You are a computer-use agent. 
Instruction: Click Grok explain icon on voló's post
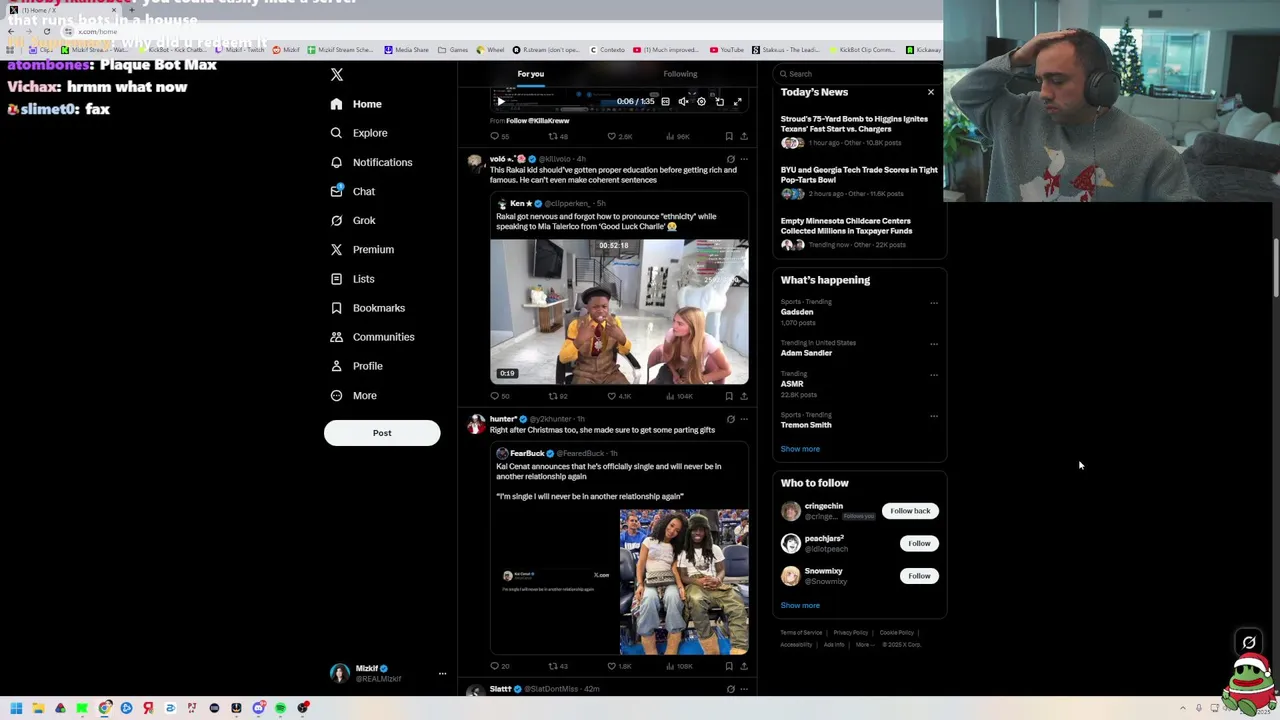pos(730,159)
